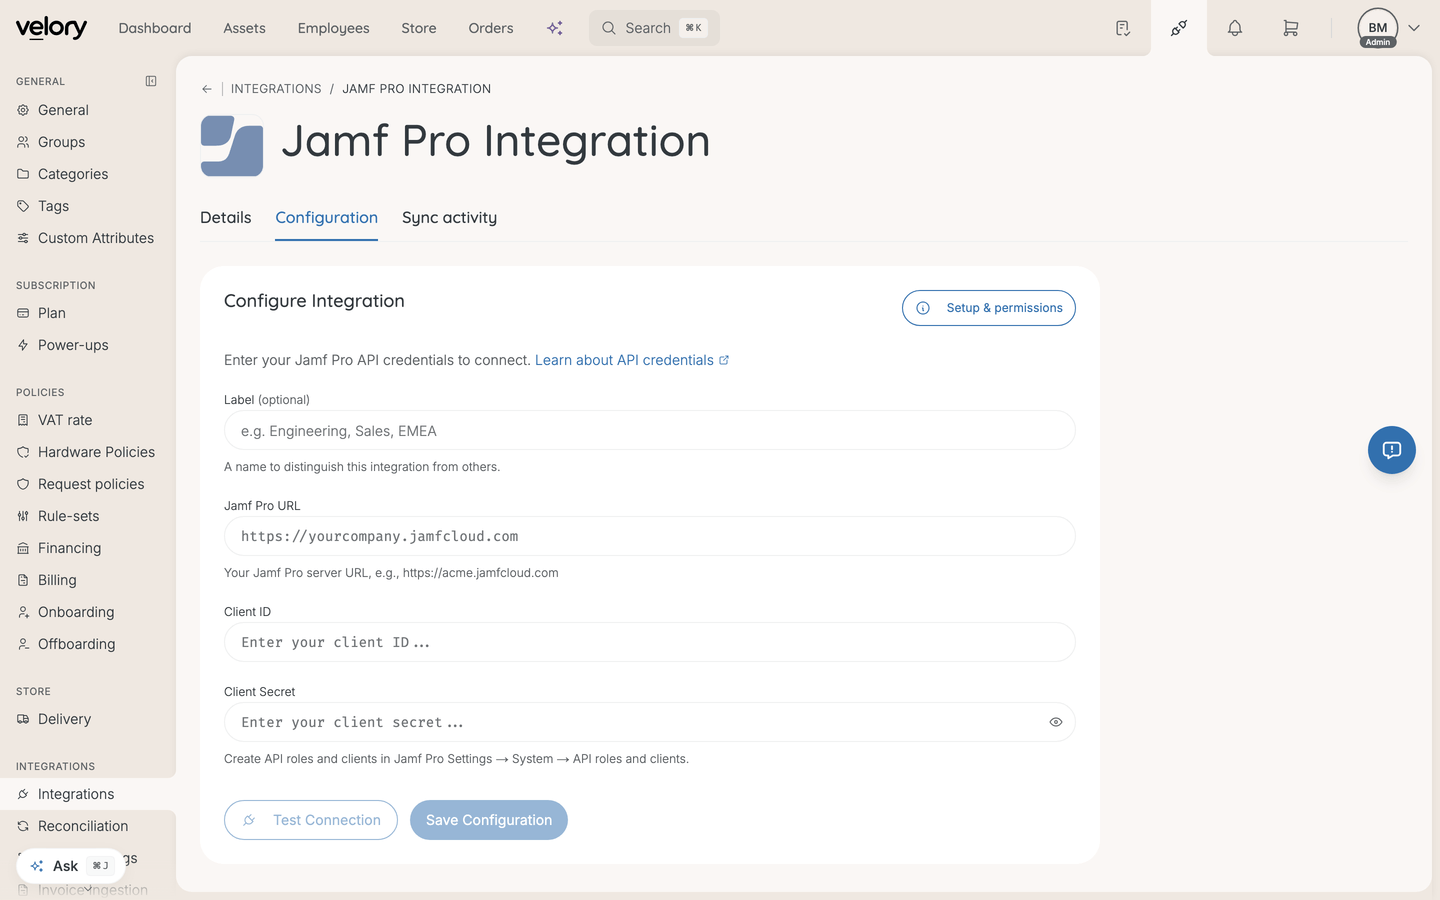Open the AI sparkle assistant icon

[x=555, y=28]
